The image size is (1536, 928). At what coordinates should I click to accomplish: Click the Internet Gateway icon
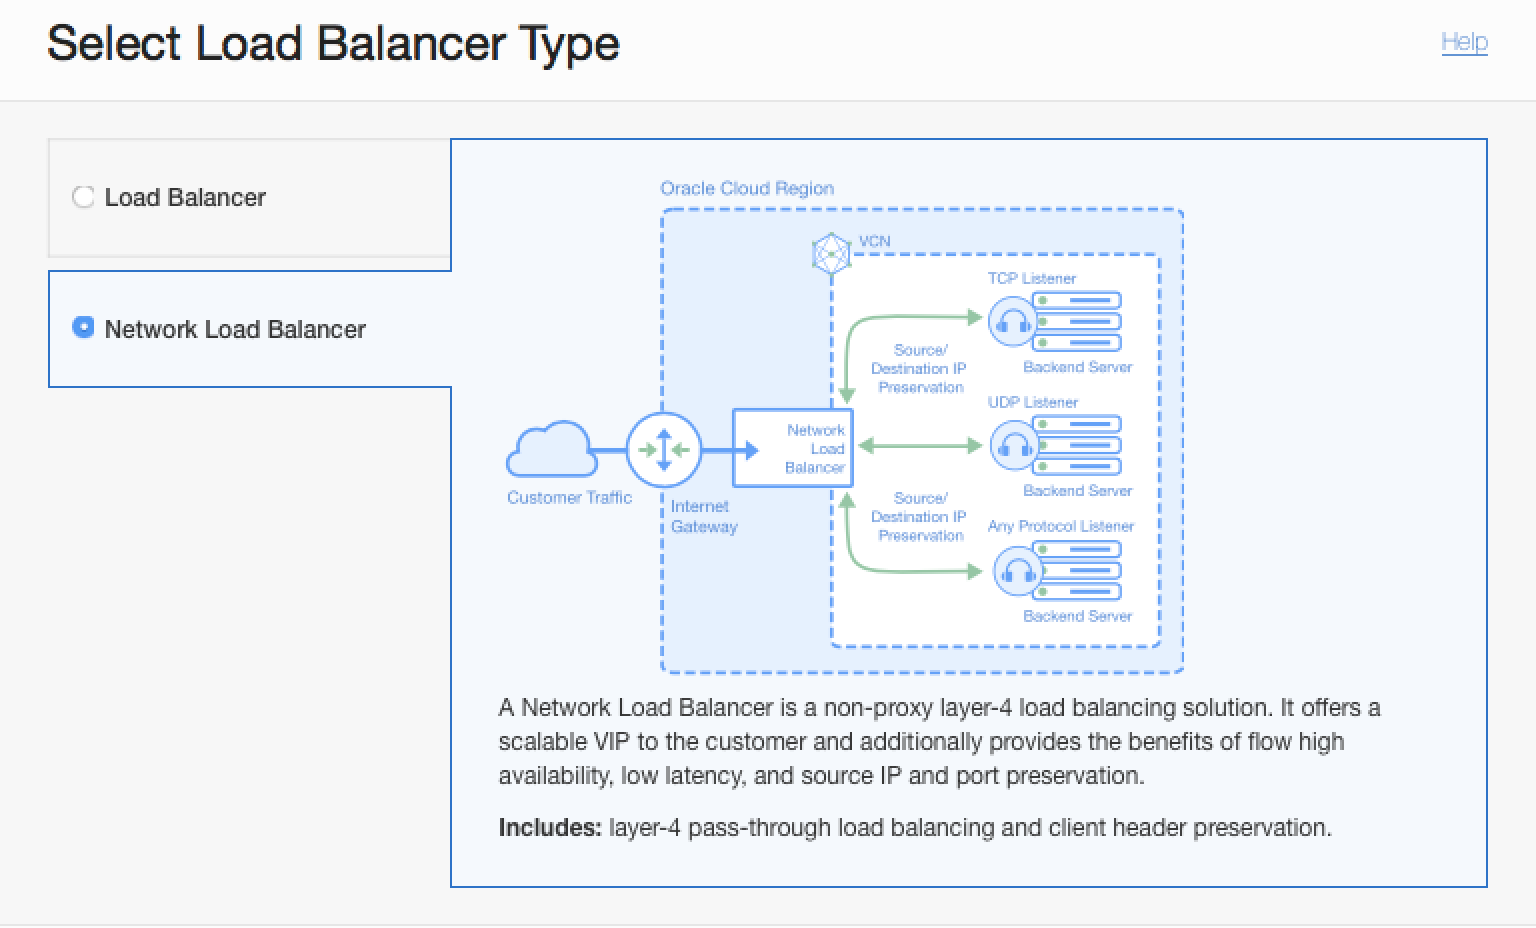point(663,451)
